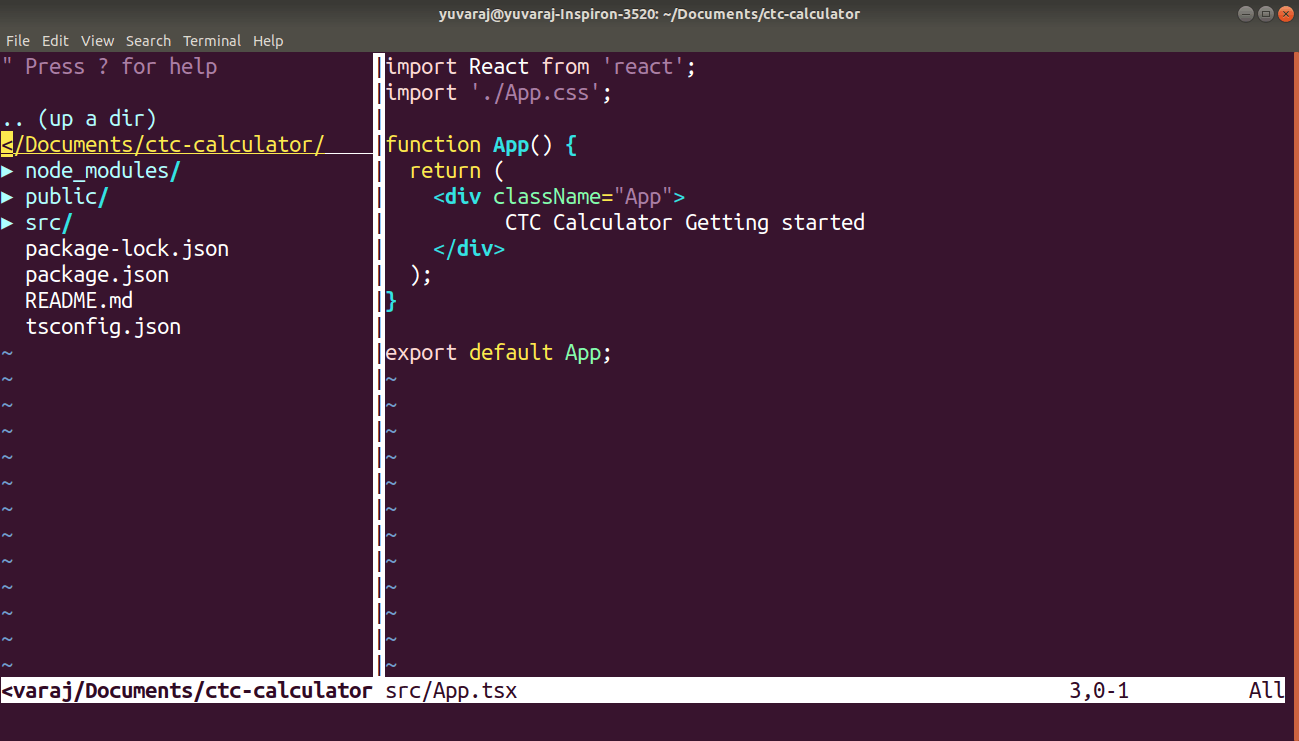The width and height of the screenshot is (1299, 741).
Task: Maximize the terminal window
Action: (x=1265, y=14)
